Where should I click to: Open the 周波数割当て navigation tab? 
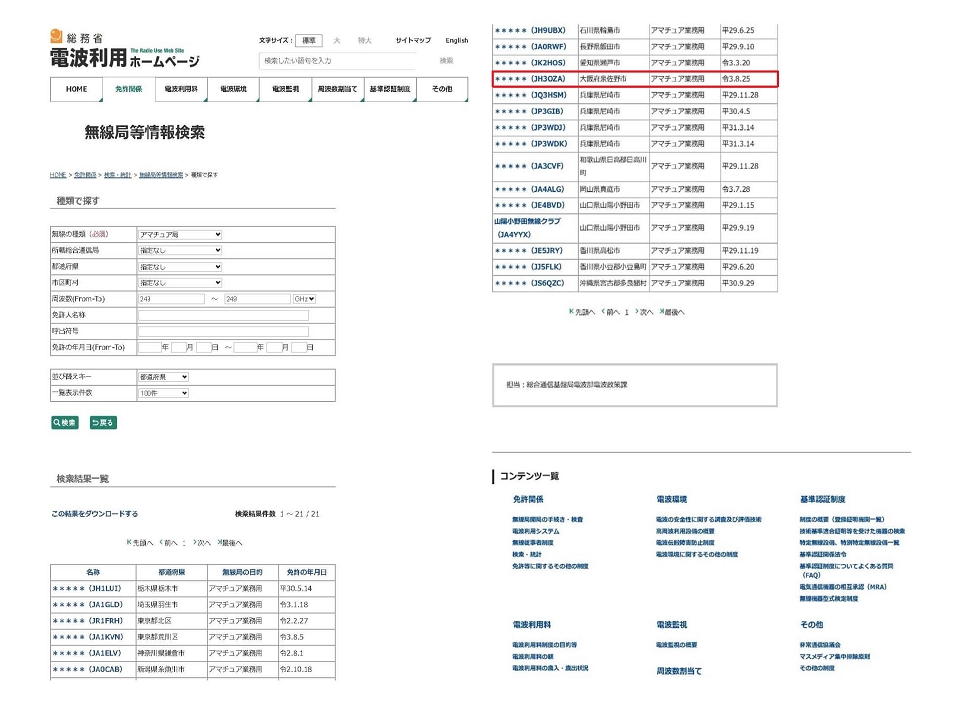point(338,89)
